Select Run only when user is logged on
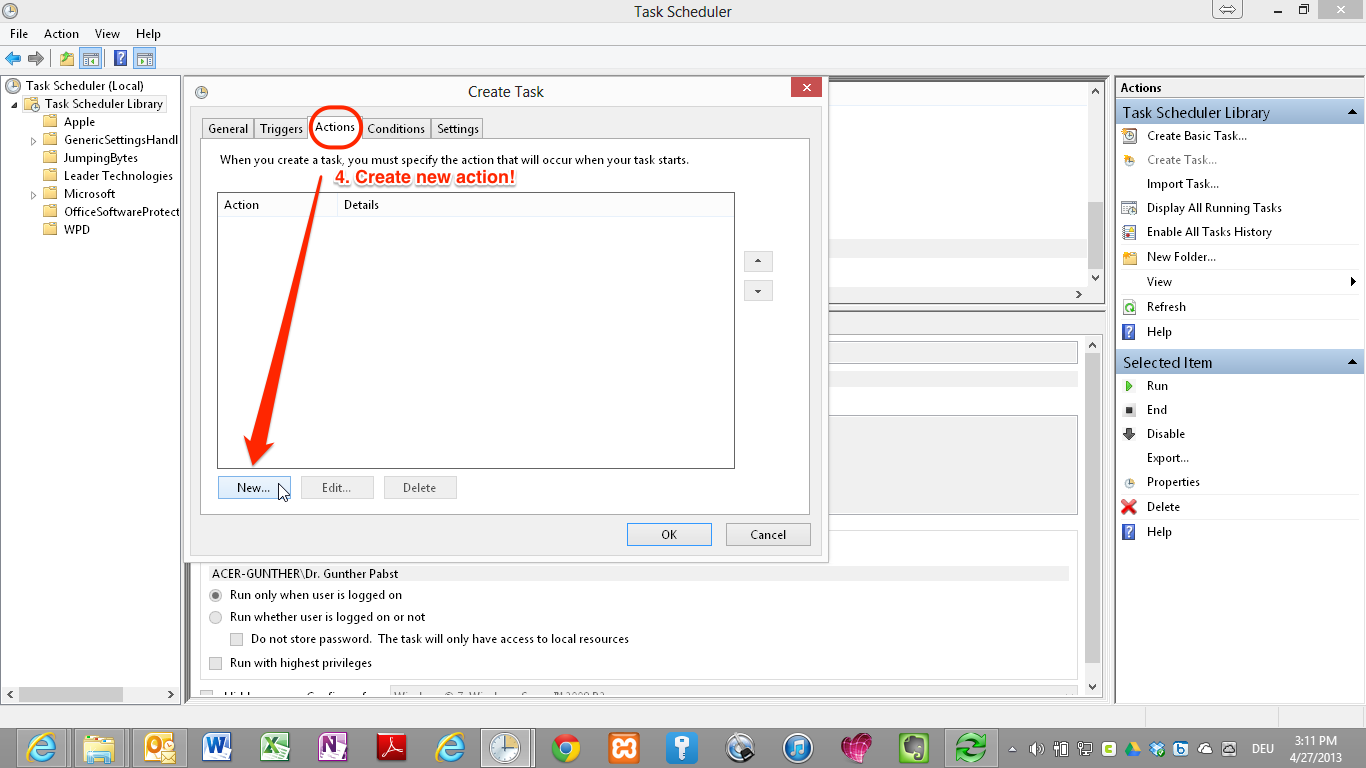Screen dimensions: 1366x768 (215, 595)
